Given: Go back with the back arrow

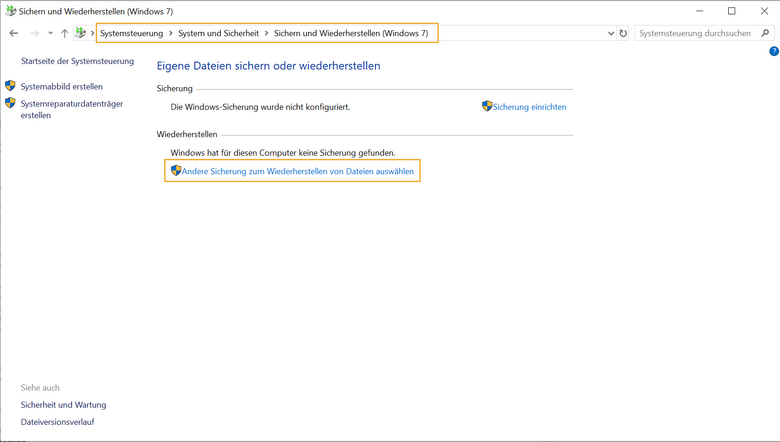Looking at the screenshot, I should [x=14, y=33].
